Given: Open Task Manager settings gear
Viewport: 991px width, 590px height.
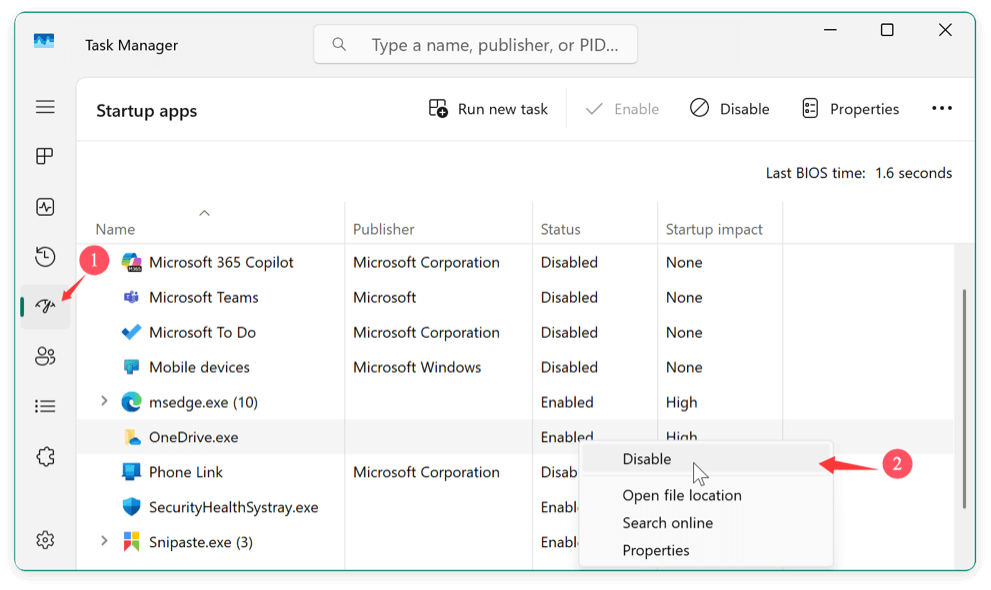Looking at the screenshot, I should point(45,540).
